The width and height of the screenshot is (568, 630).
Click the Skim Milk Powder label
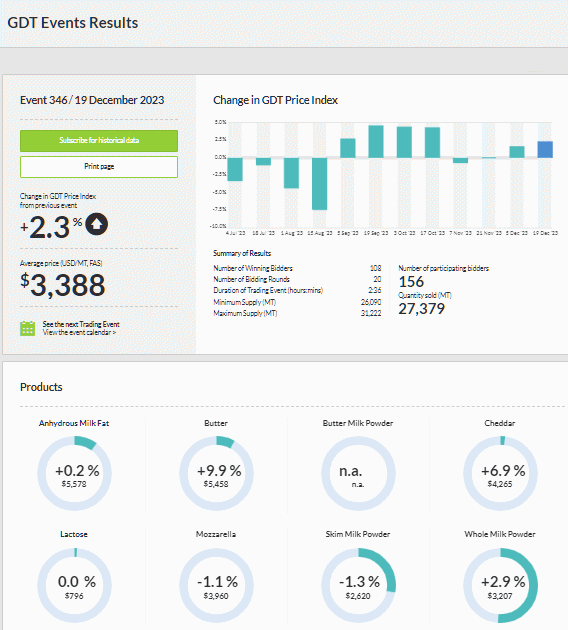(358, 534)
